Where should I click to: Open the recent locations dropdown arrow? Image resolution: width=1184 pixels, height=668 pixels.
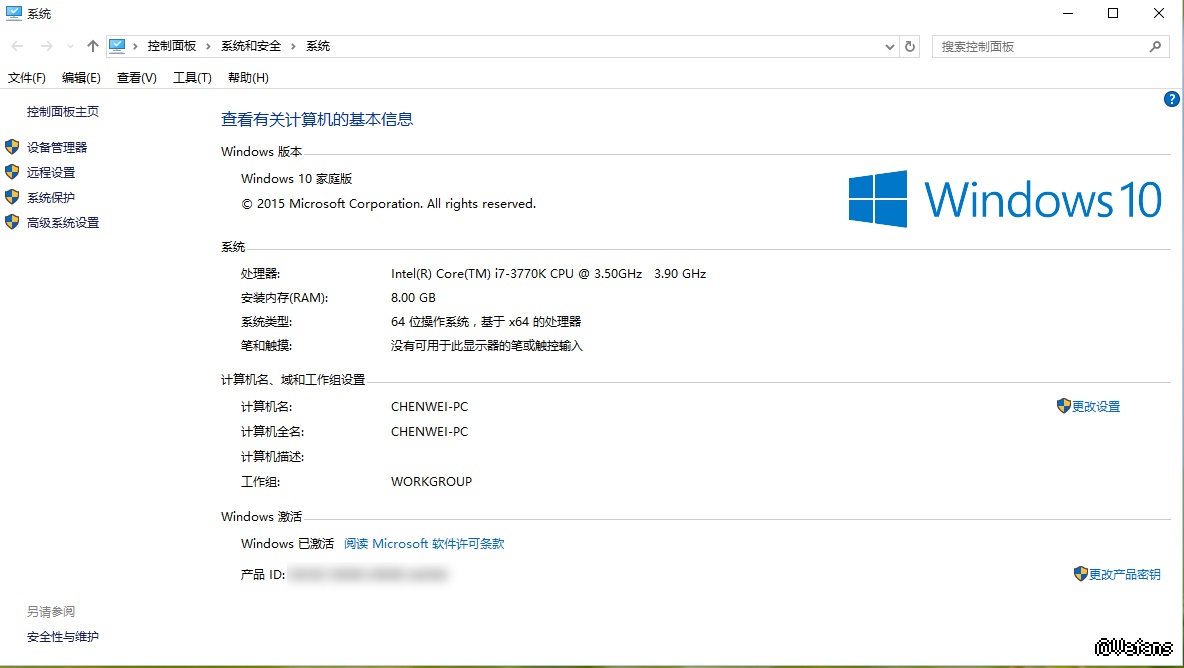70,46
